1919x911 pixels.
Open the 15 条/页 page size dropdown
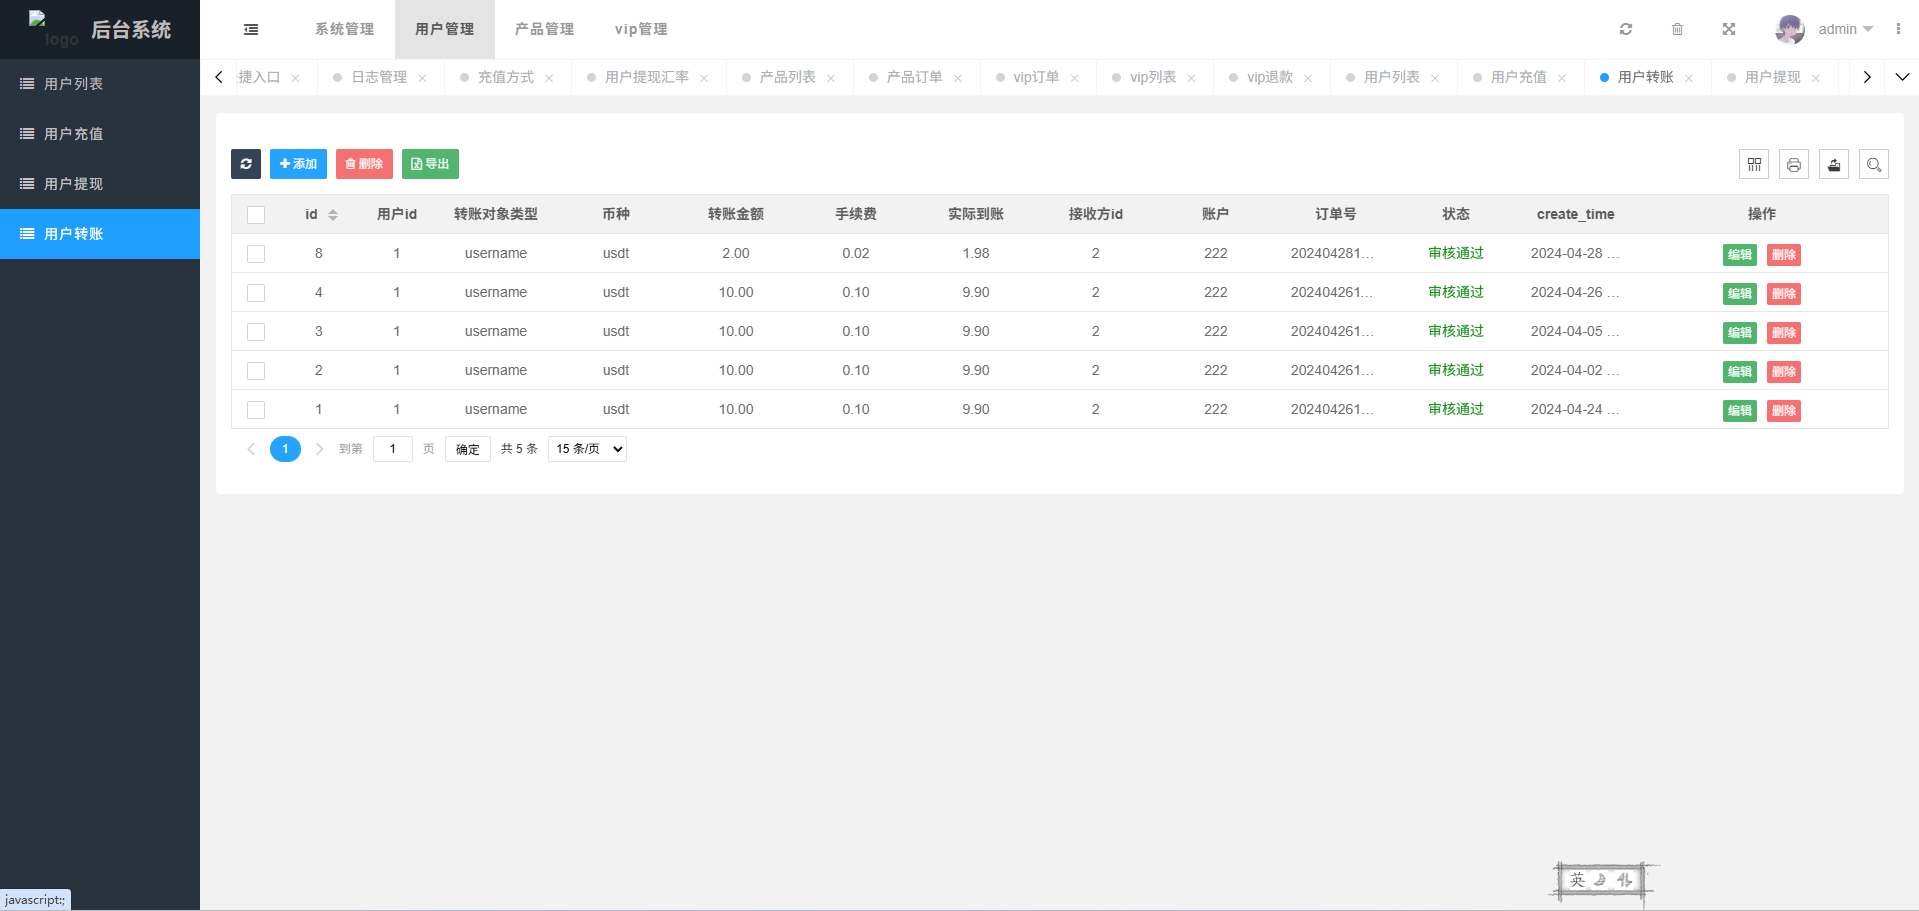point(587,449)
